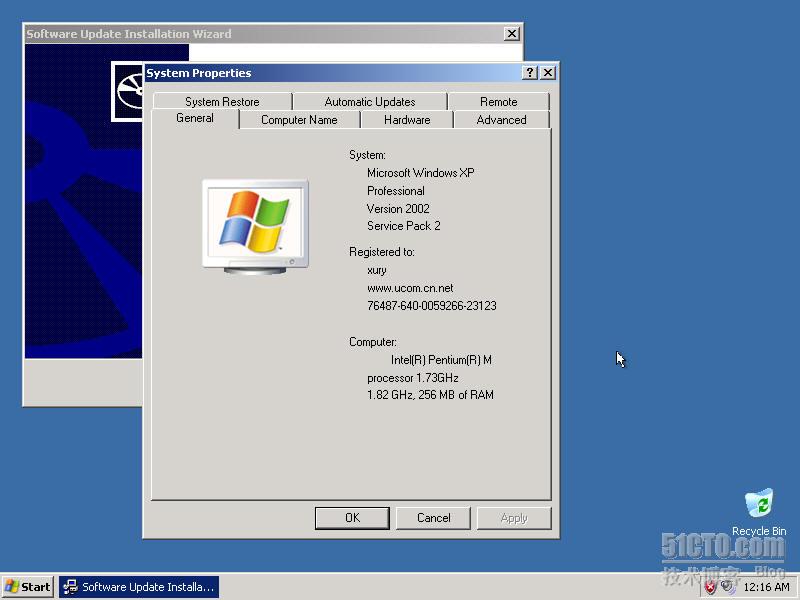This screenshot has width=800, height=600.
Task: Confirm System Properties with OK
Action: coord(352,518)
